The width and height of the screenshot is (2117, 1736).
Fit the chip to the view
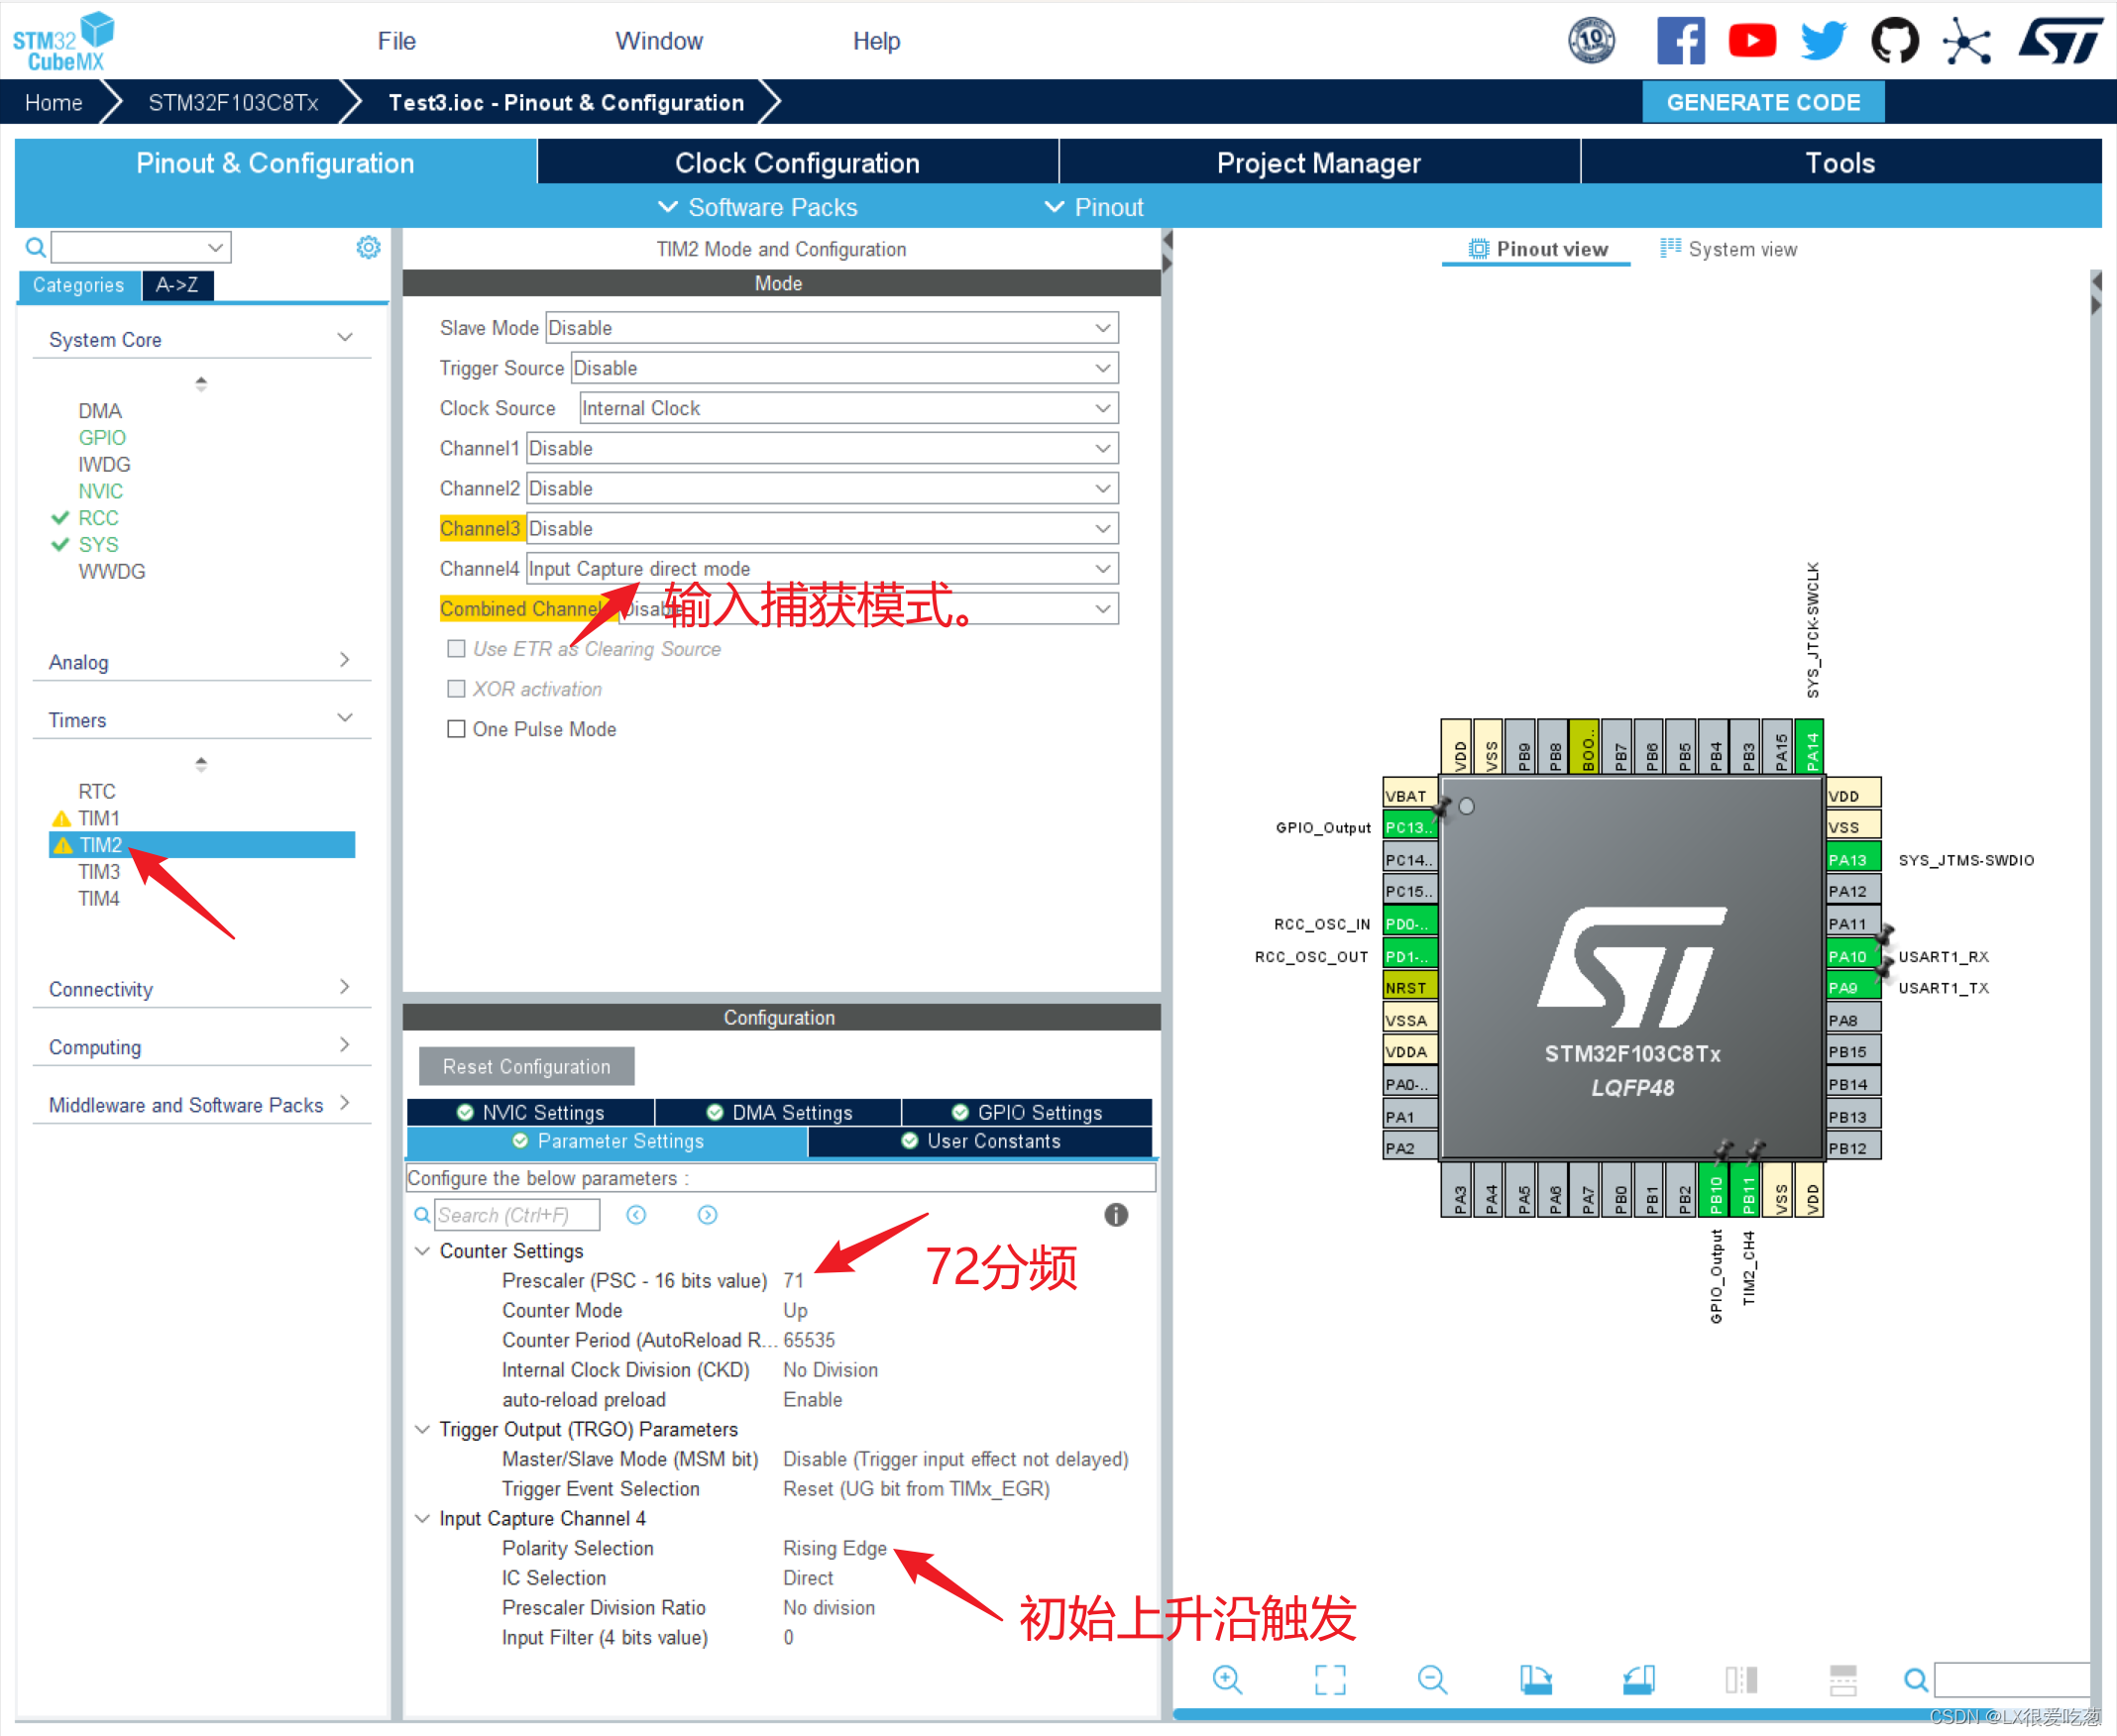[1330, 1679]
